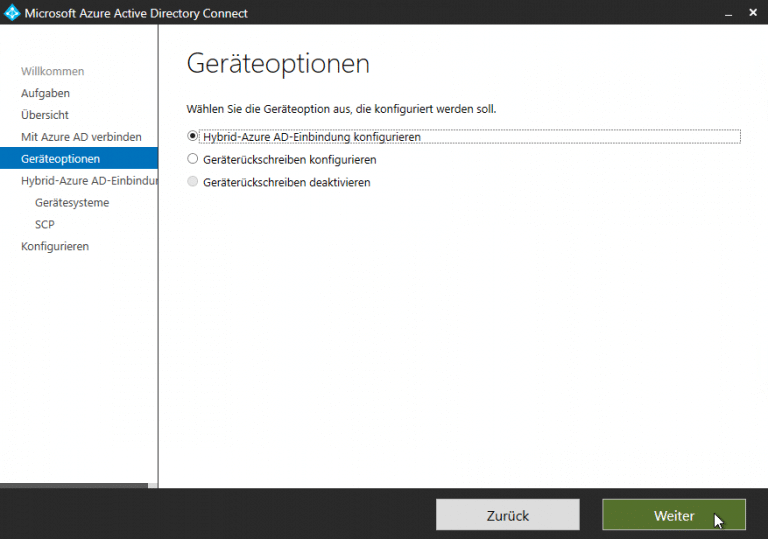Select Hybrid-Azure AD-Einbindung konfigurieren radio option
The image size is (768, 539).
click(193, 136)
